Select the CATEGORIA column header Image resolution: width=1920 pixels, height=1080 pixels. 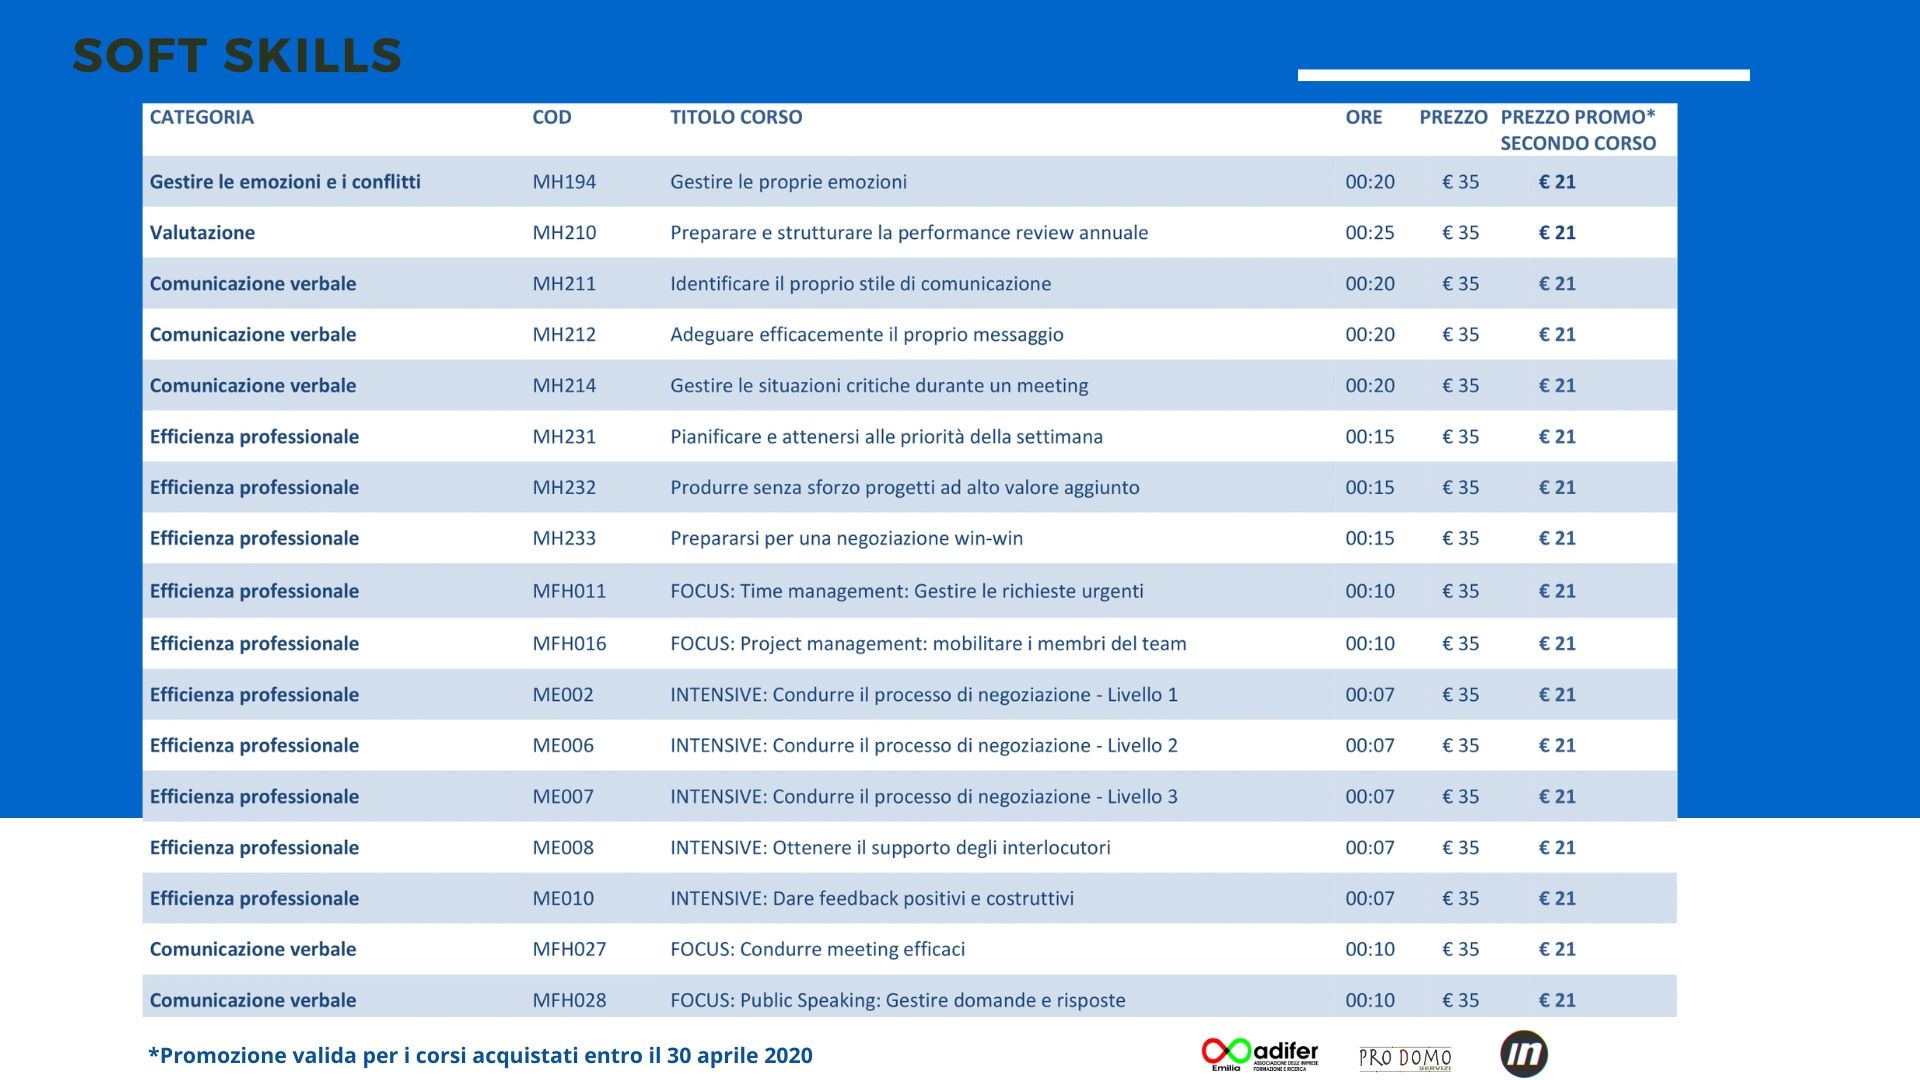click(x=202, y=117)
